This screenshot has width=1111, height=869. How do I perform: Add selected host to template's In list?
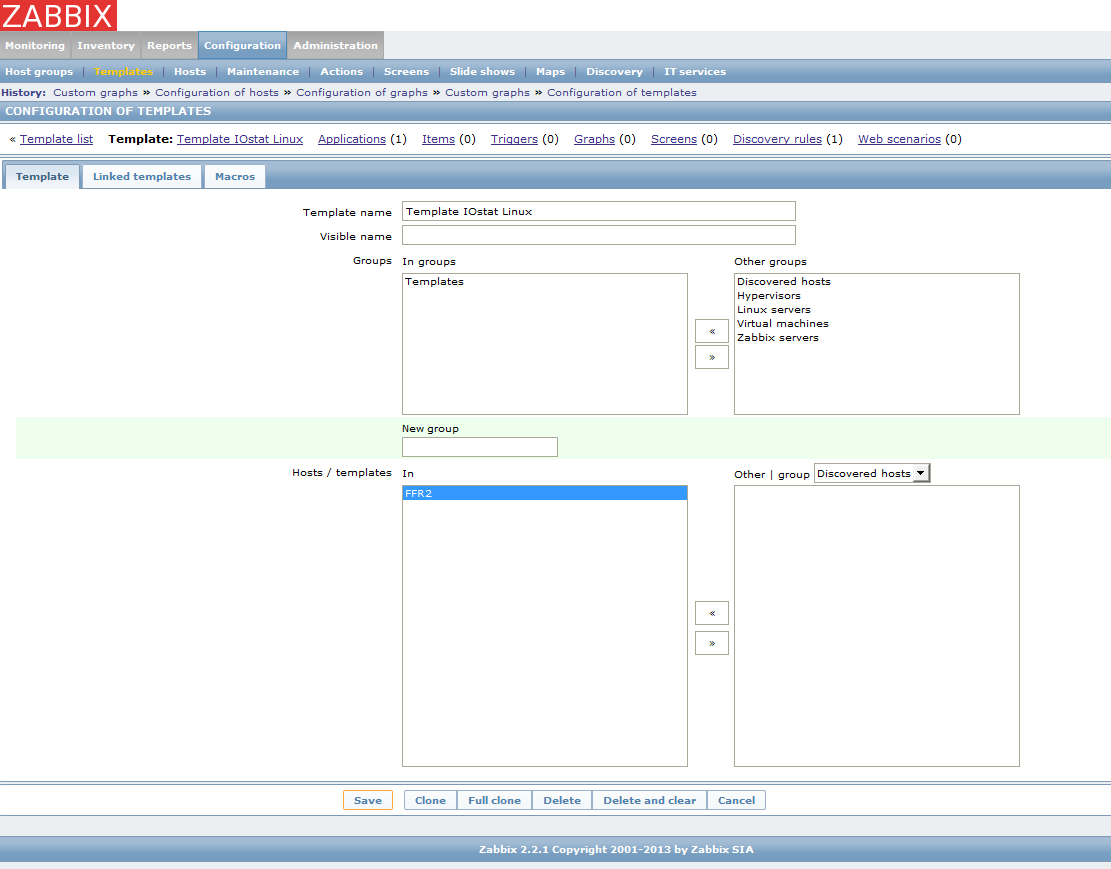click(711, 613)
